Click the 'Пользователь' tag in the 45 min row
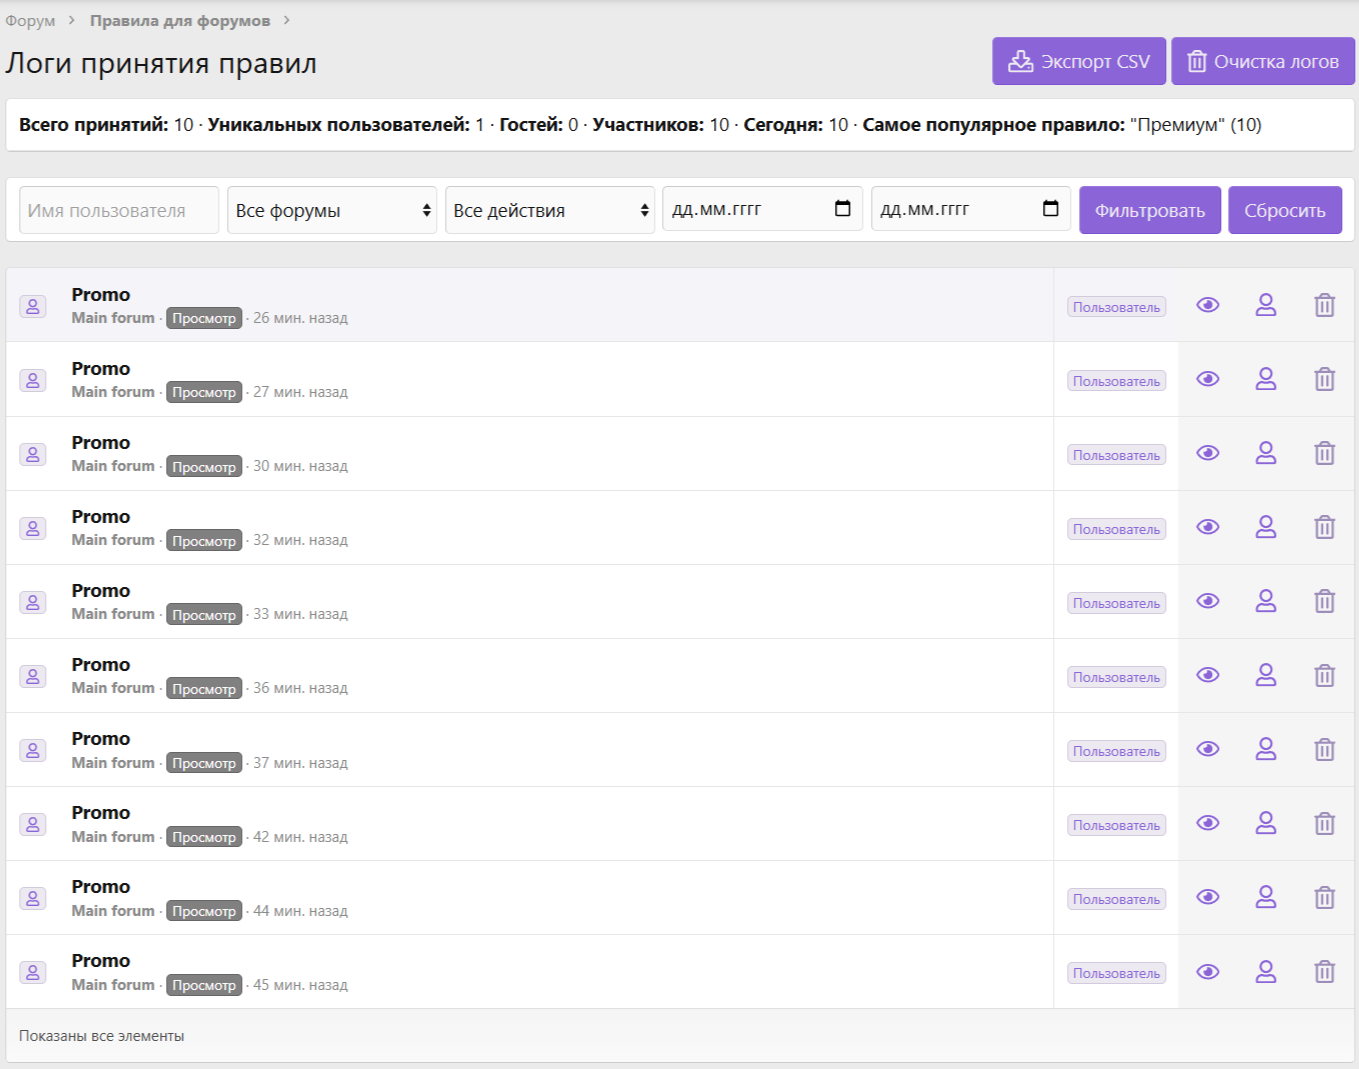The height and width of the screenshot is (1069, 1359). pos(1117,973)
